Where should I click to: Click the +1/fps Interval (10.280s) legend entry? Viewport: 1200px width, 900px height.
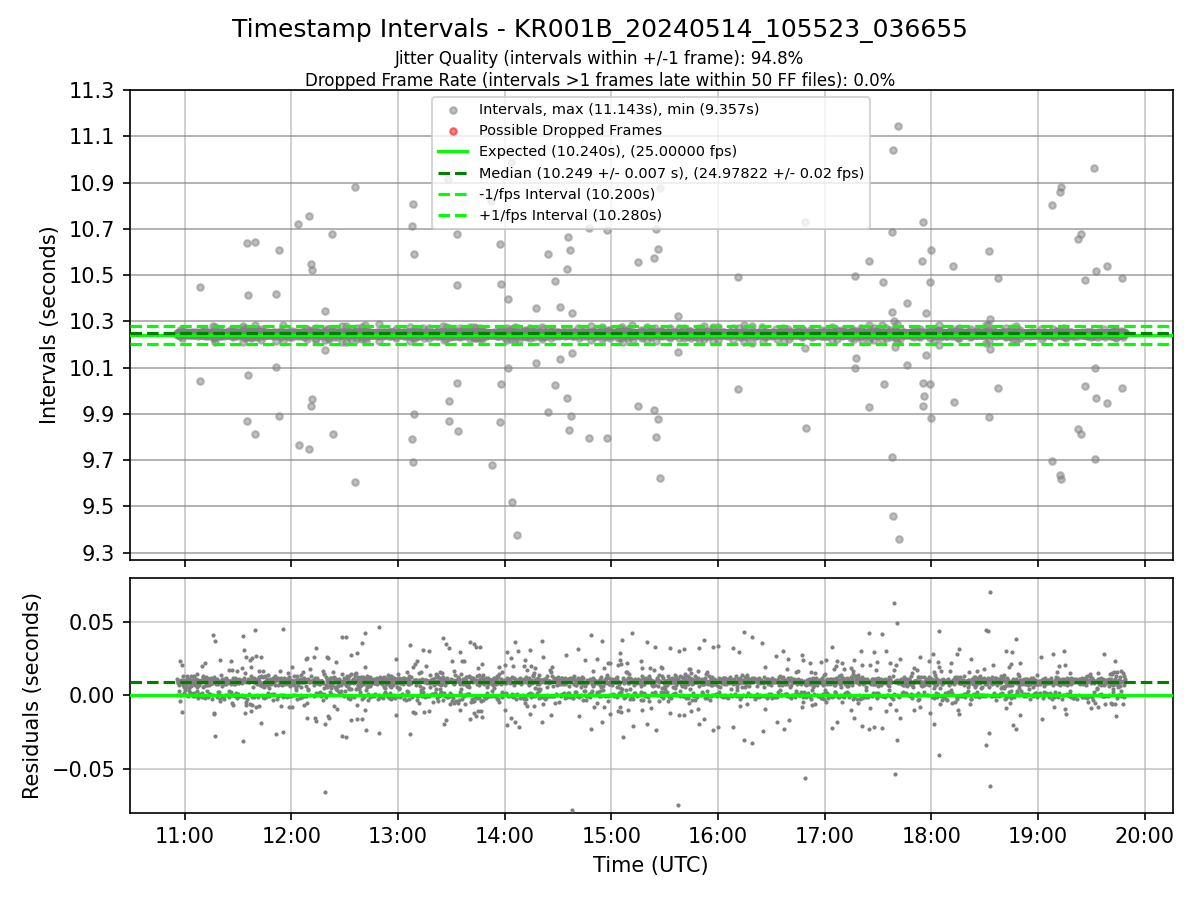(570, 215)
